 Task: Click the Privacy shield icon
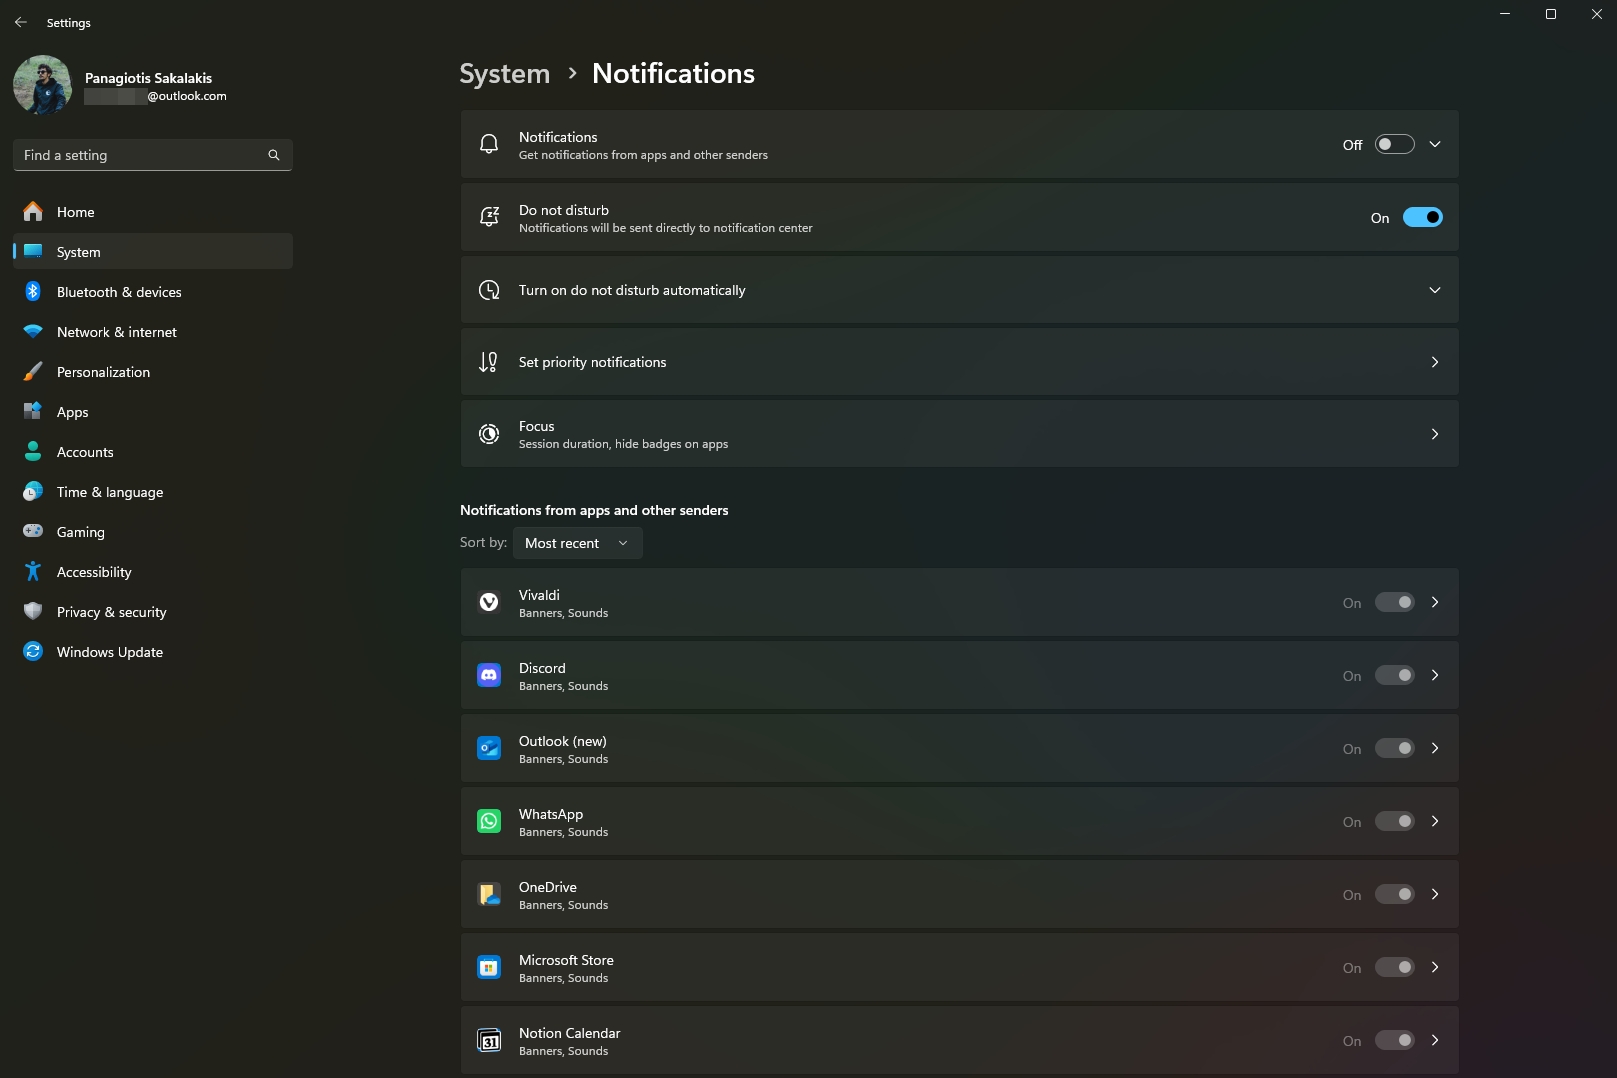tap(33, 611)
